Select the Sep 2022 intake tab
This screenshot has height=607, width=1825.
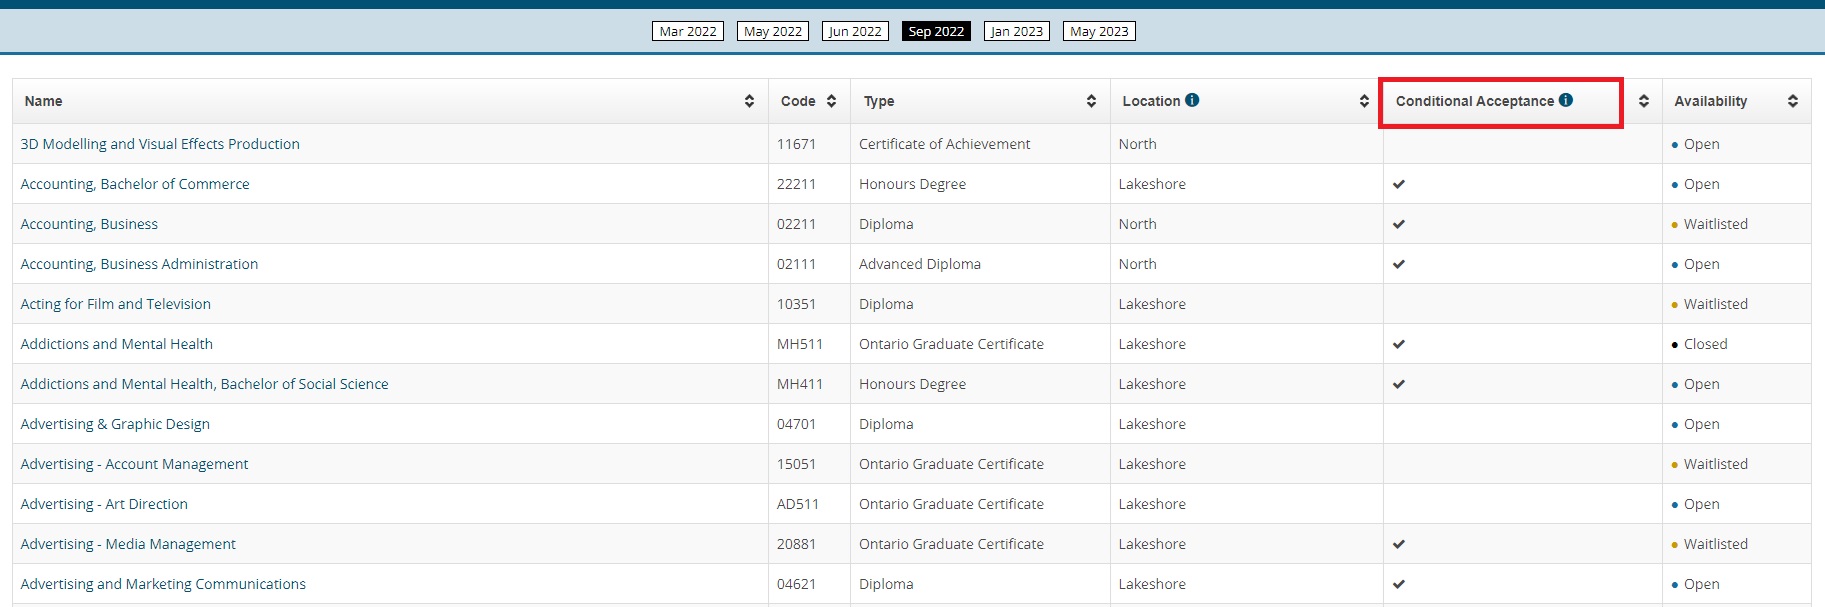[x=936, y=31]
